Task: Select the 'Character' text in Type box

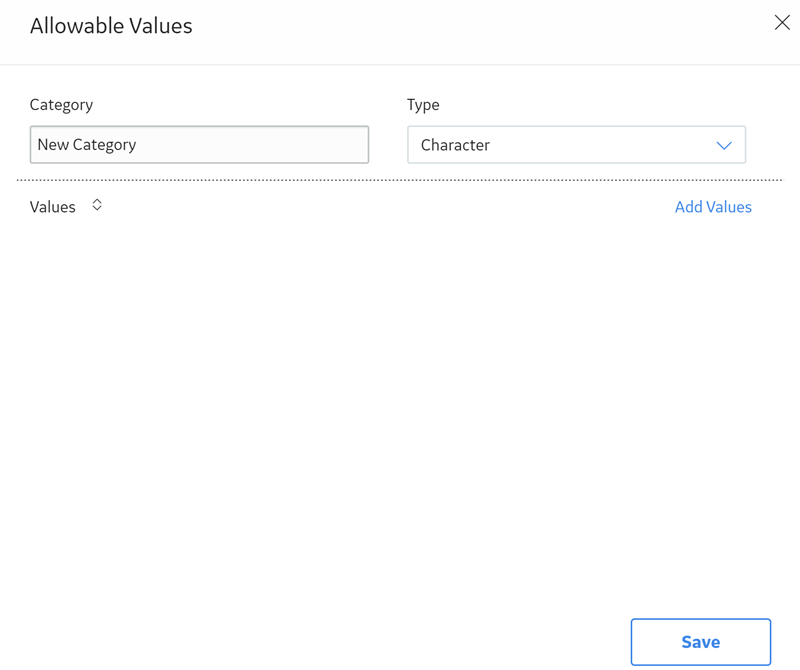Action: [455, 145]
